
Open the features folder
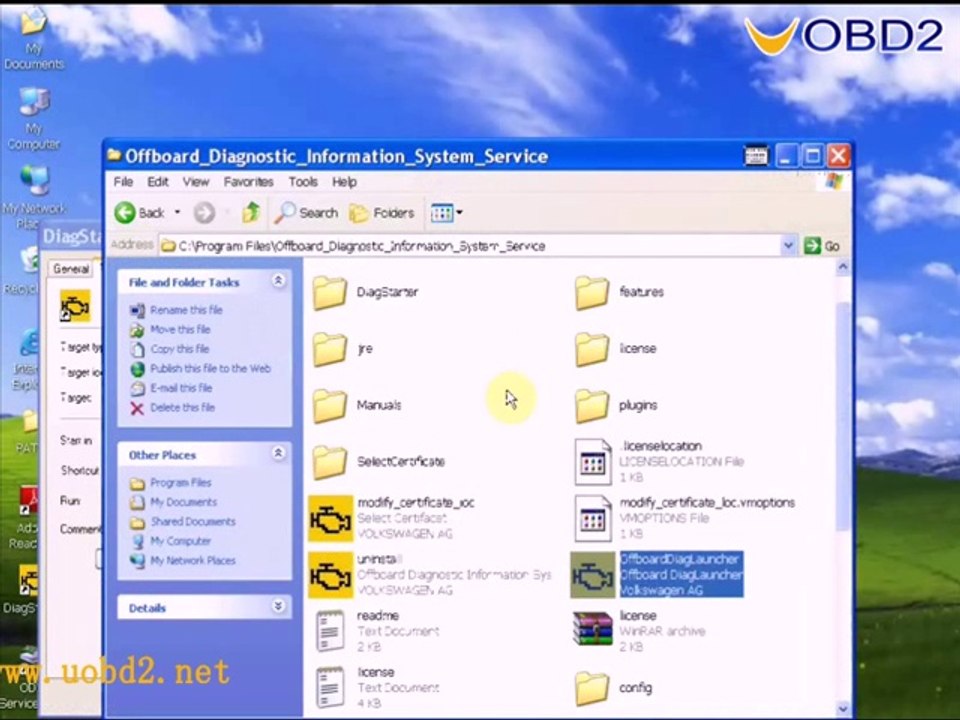point(592,292)
